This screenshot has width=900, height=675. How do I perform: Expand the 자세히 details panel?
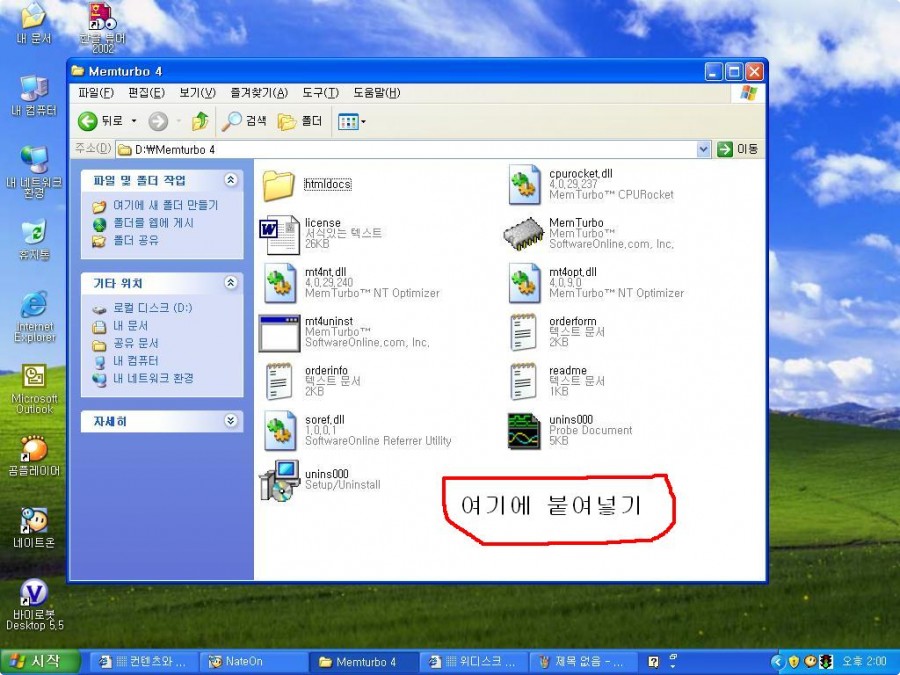coord(231,421)
